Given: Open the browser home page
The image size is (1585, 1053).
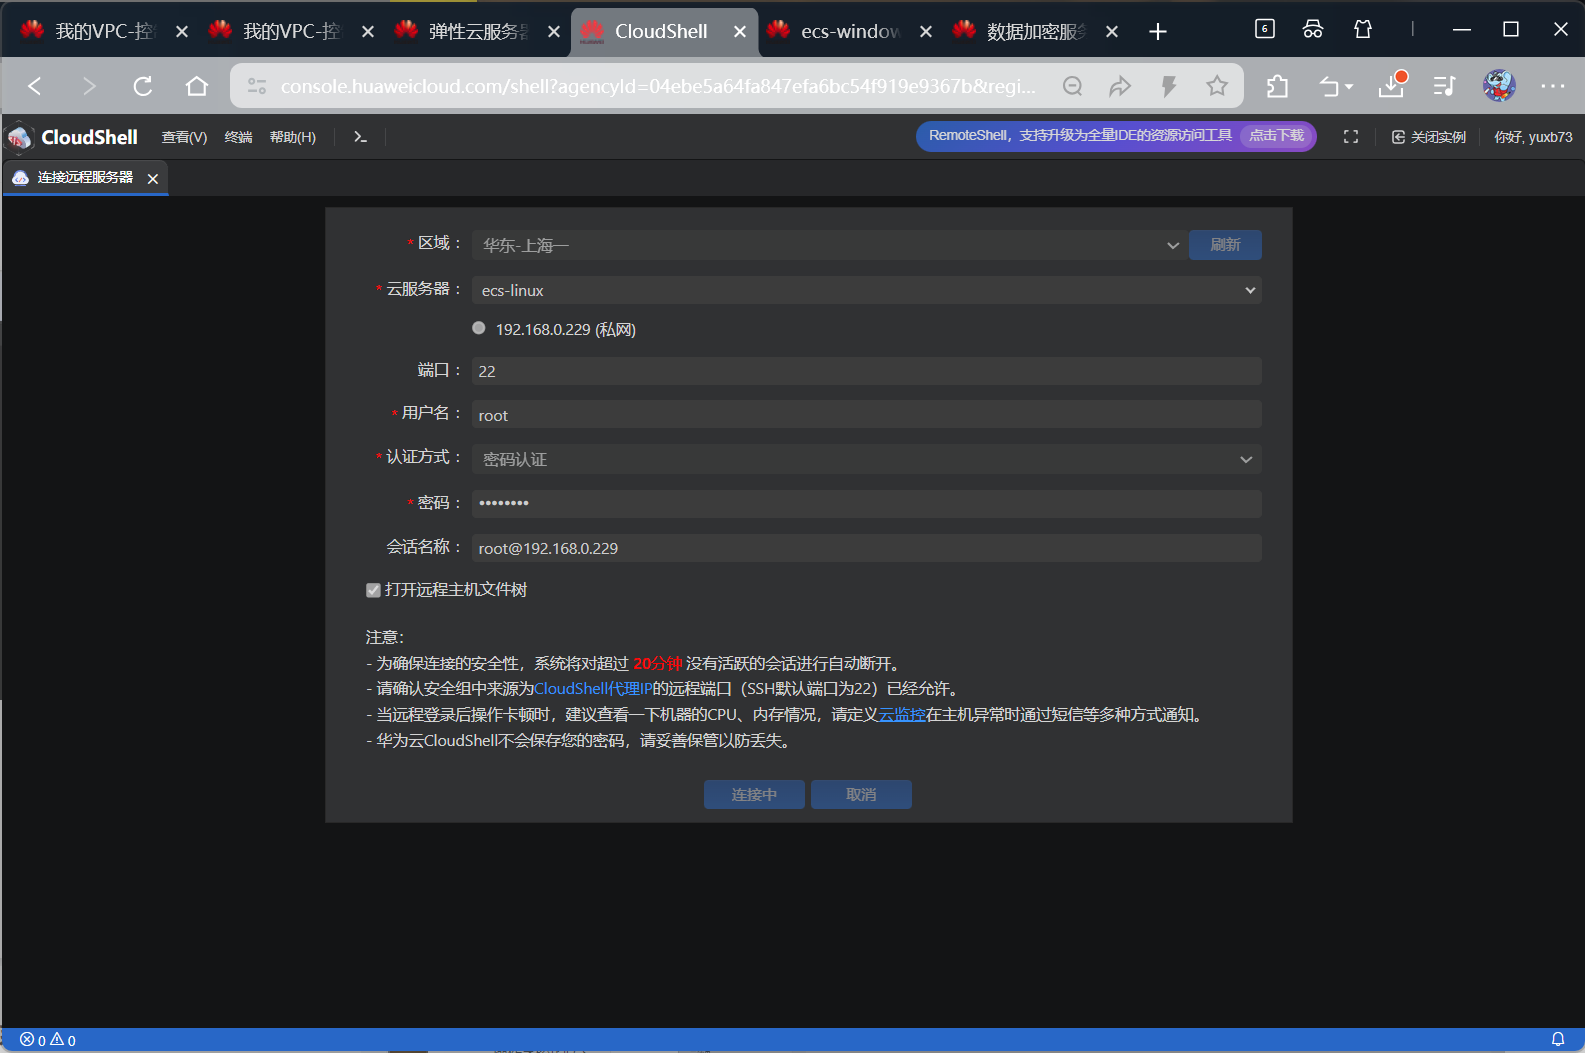Looking at the screenshot, I should [x=197, y=86].
